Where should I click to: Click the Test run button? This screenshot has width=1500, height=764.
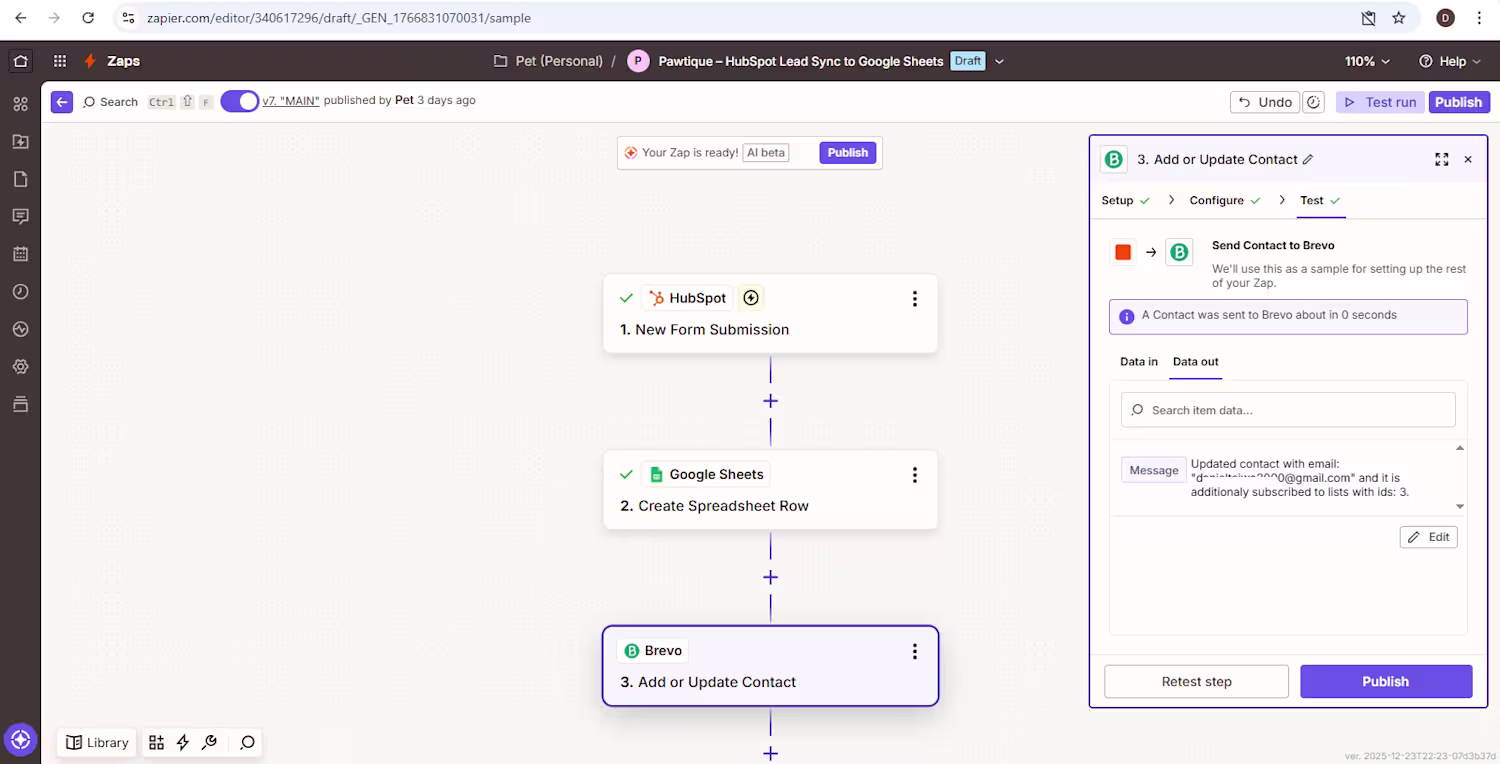[1380, 102]
